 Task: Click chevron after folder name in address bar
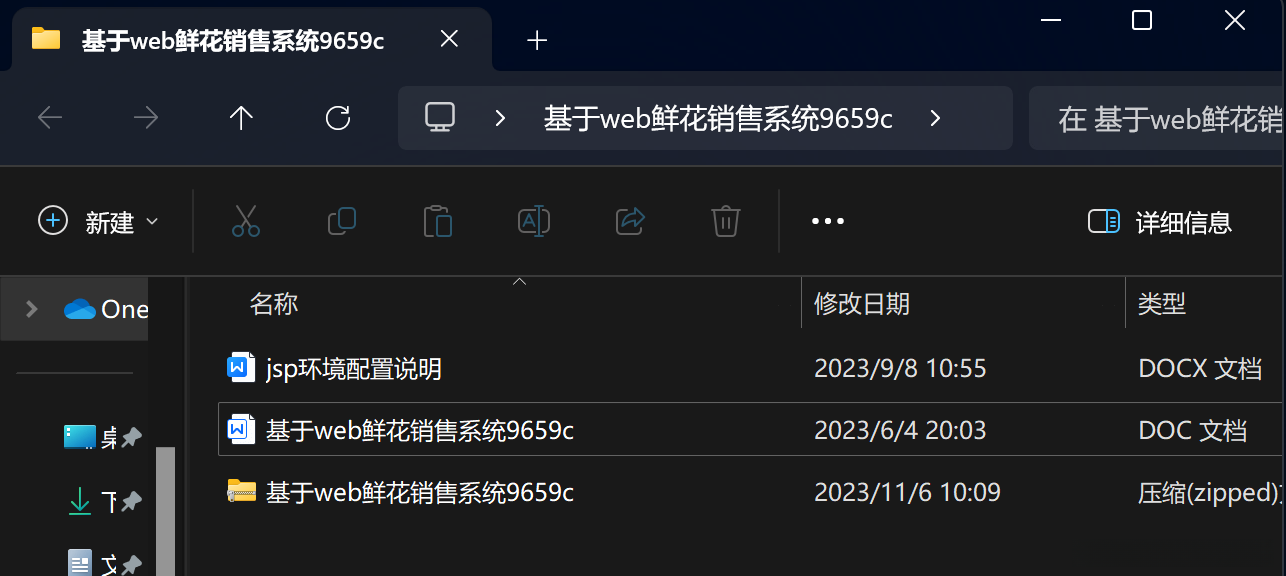(935, 118)
